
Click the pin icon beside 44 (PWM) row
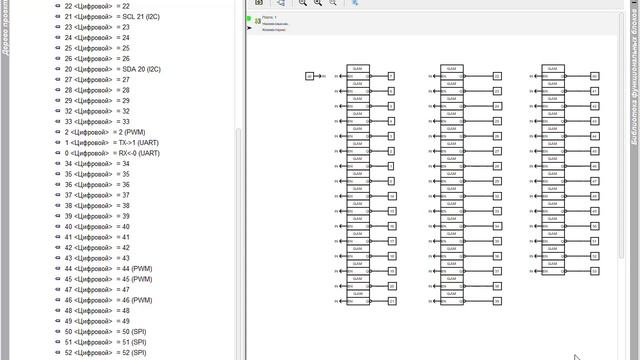58,269
